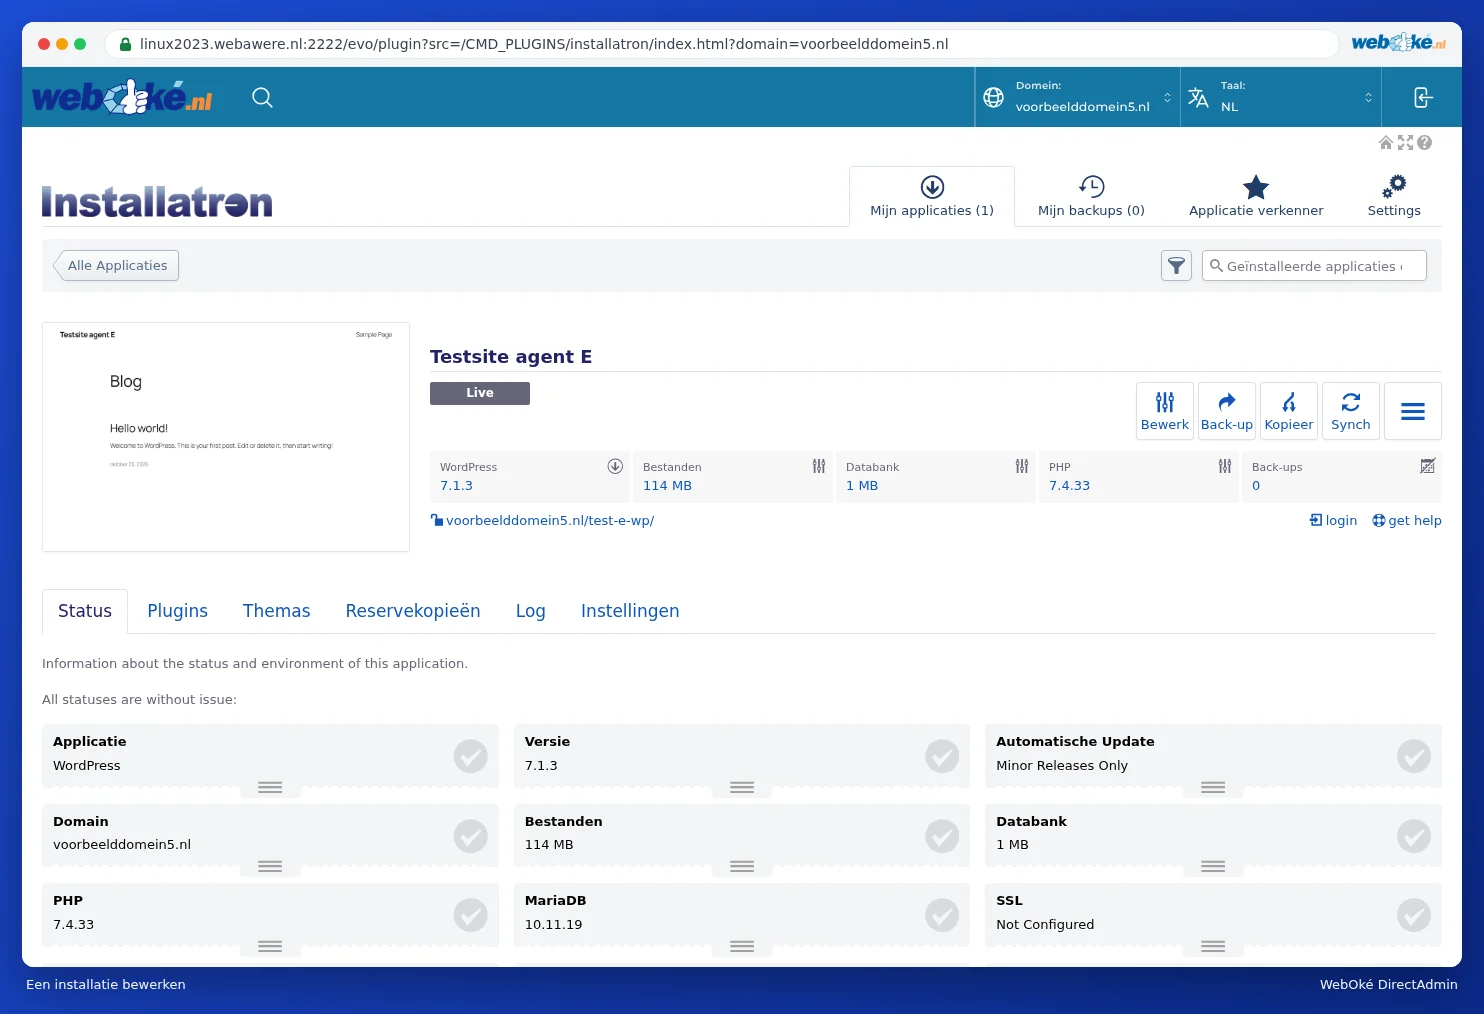The width and height of the screenshot is (1484, 1014).
Task: Click the get help link
Action: click(x=1407, y=521)
